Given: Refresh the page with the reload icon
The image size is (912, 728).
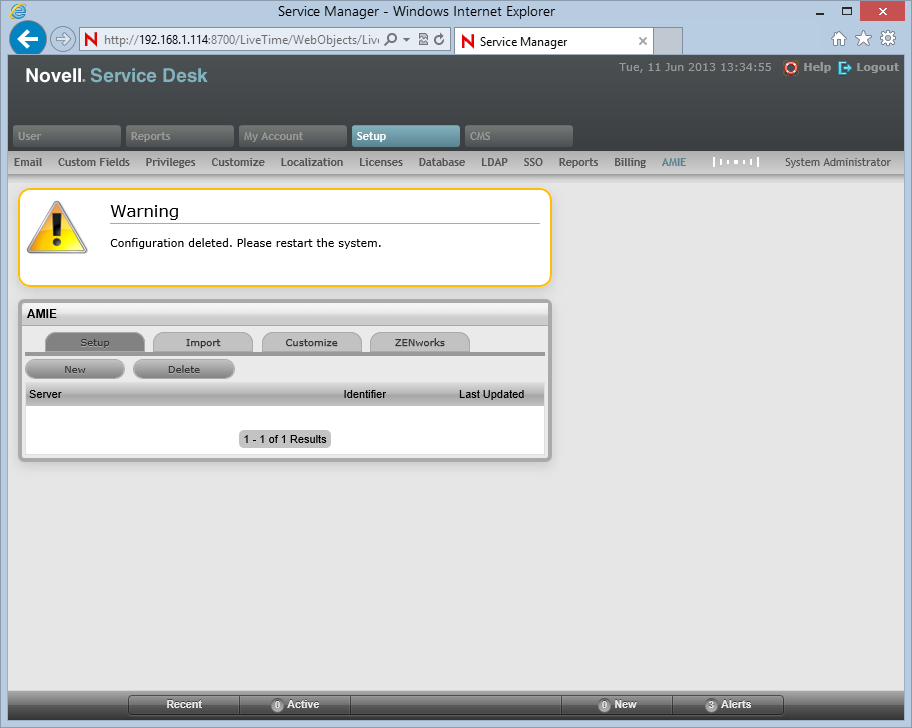Looking at the screenshot, I should point(440,40).
